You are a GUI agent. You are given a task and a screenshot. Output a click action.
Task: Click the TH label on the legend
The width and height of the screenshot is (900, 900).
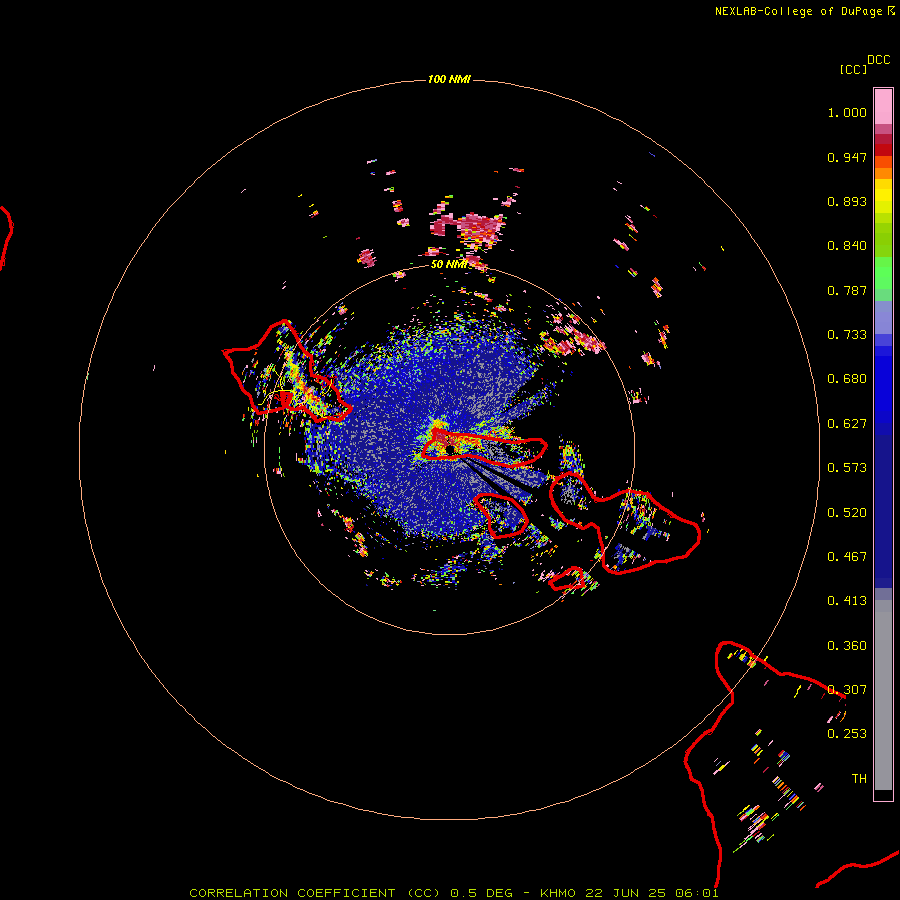pos(859,779)
